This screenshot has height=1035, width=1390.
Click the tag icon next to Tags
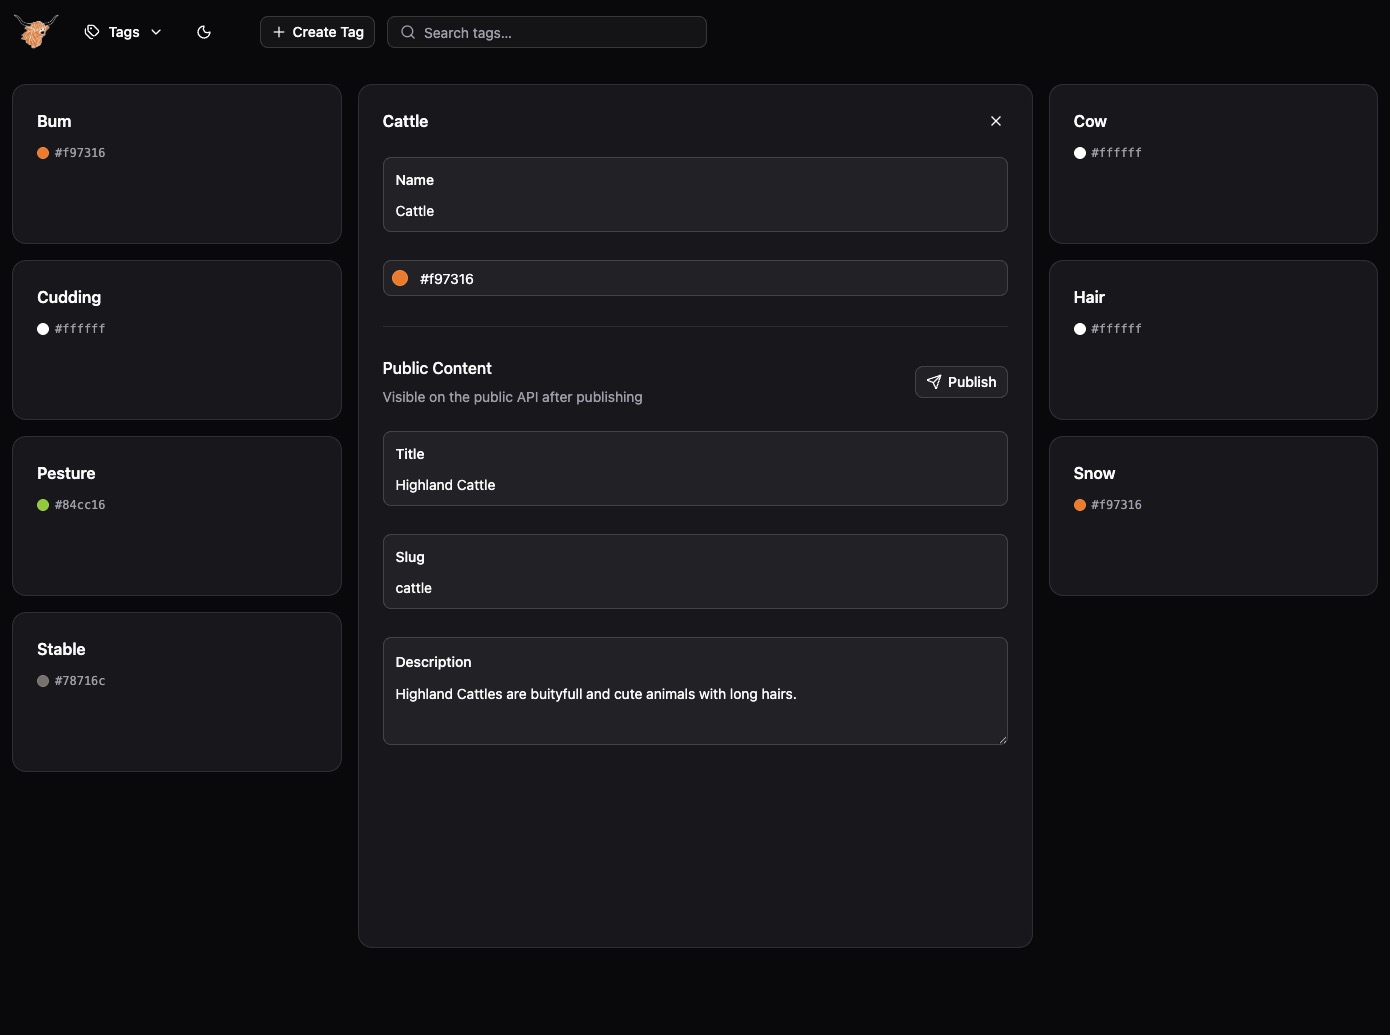point(92,31)
